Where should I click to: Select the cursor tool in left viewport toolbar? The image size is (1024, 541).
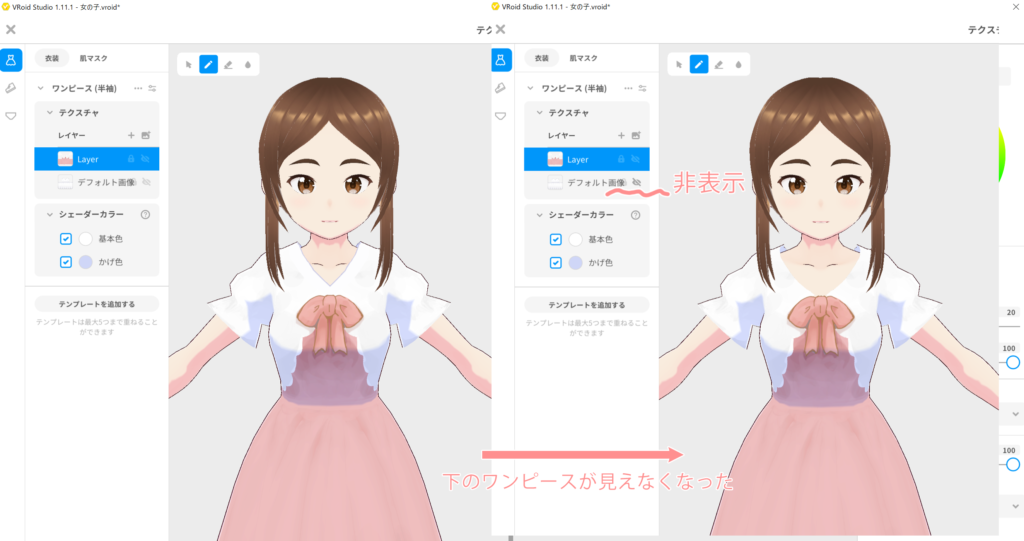click(189, 64)
